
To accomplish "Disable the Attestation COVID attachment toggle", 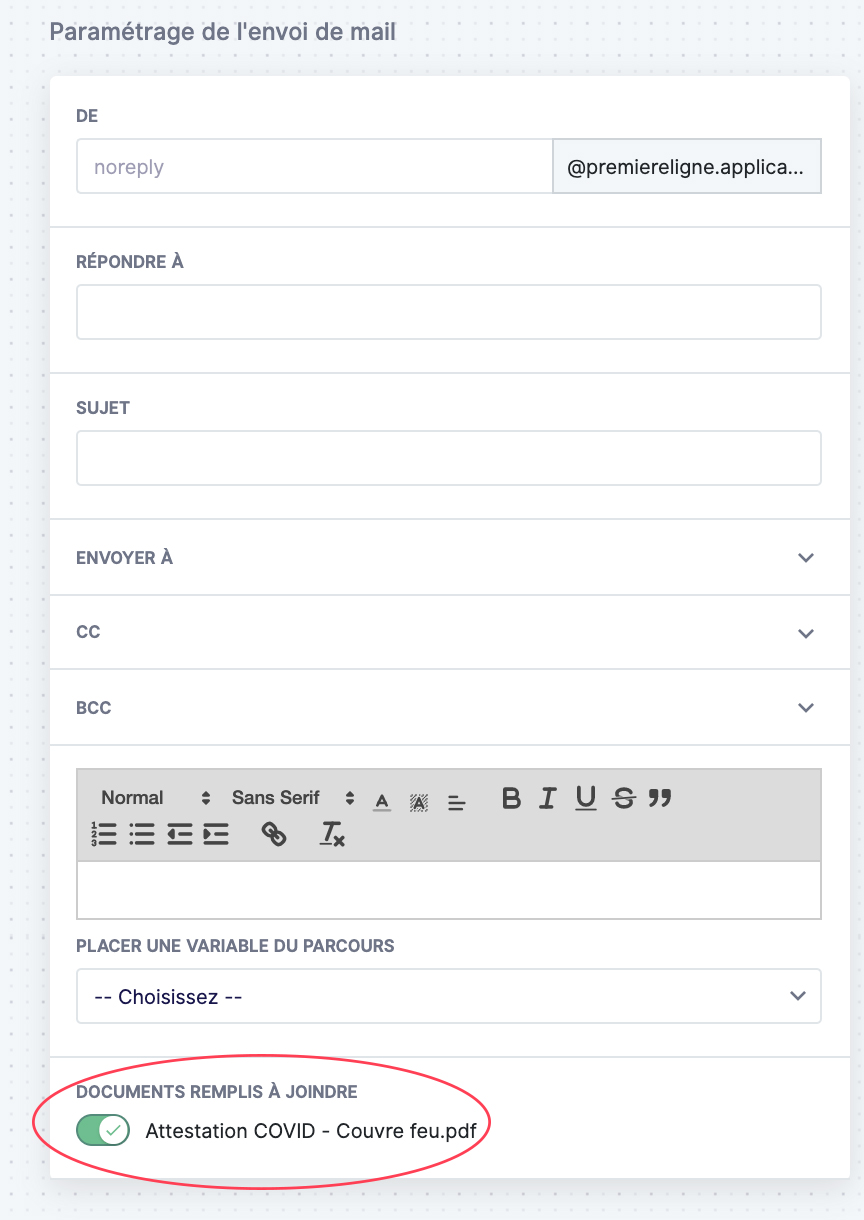I will [x=103, y=1131].
